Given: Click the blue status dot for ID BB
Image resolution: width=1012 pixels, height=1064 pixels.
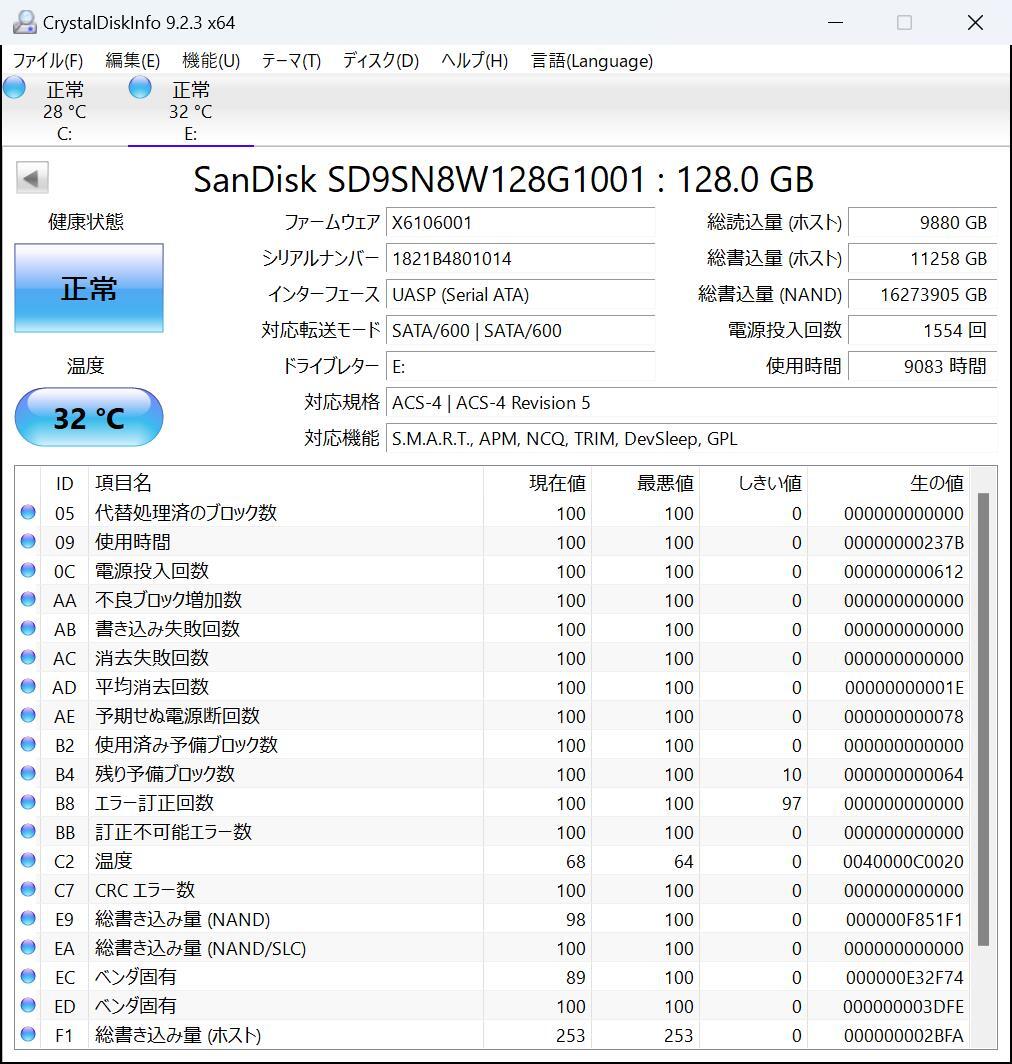Looking at the screenshot, I should pos(28,831).
